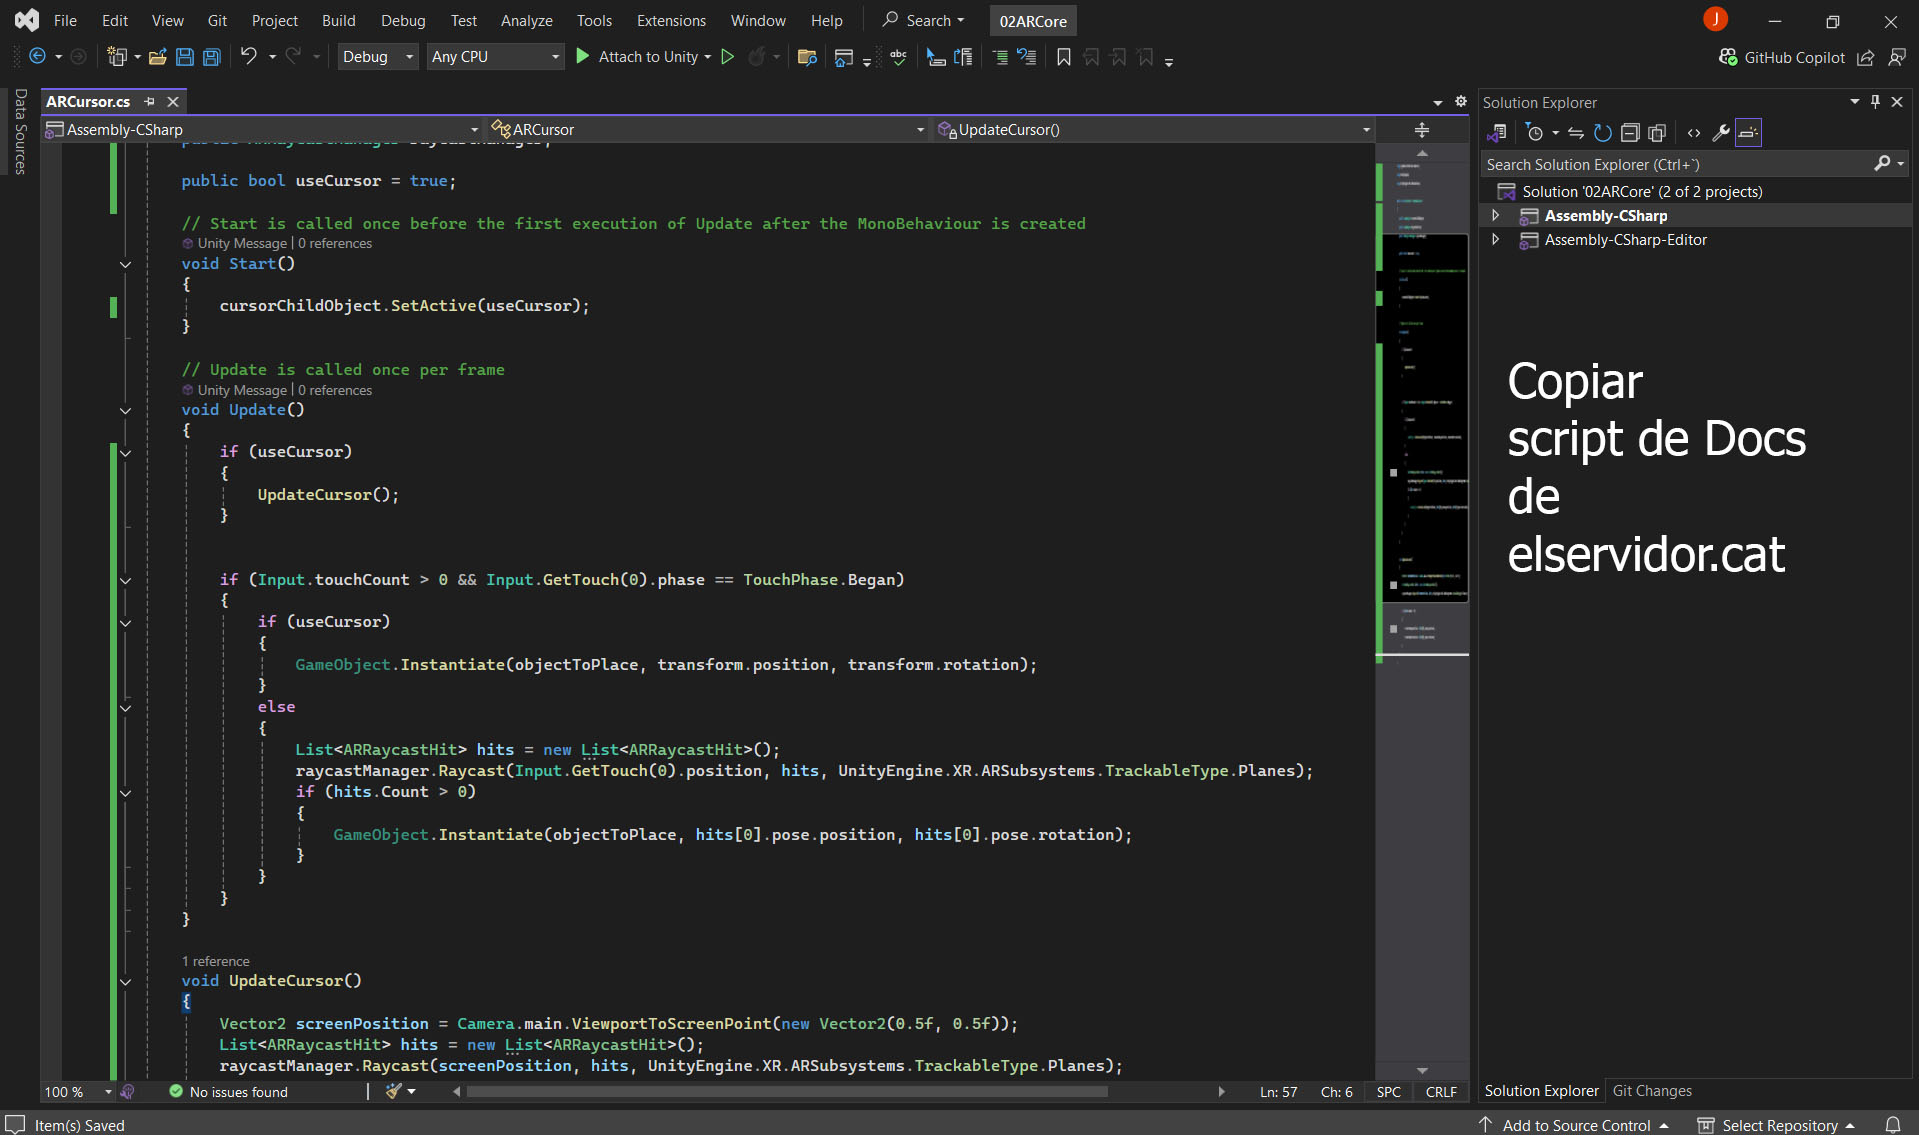
Task: Click the Open File folder icon
Action: 157,57
